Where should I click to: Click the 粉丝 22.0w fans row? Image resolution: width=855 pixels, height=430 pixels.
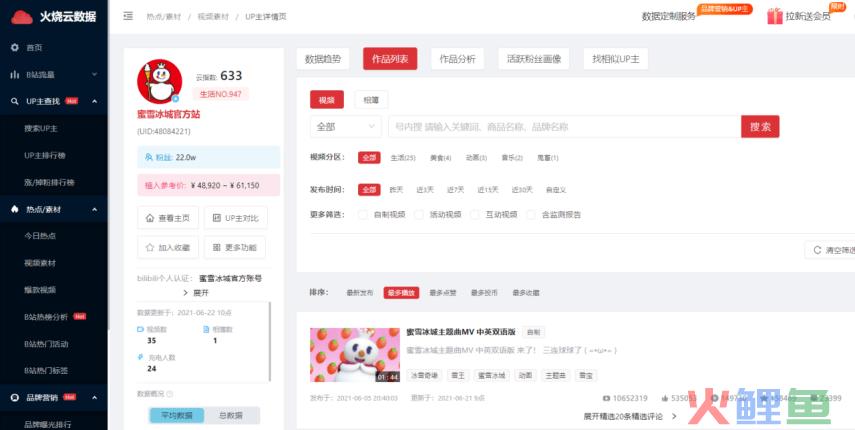click(208, 157)
